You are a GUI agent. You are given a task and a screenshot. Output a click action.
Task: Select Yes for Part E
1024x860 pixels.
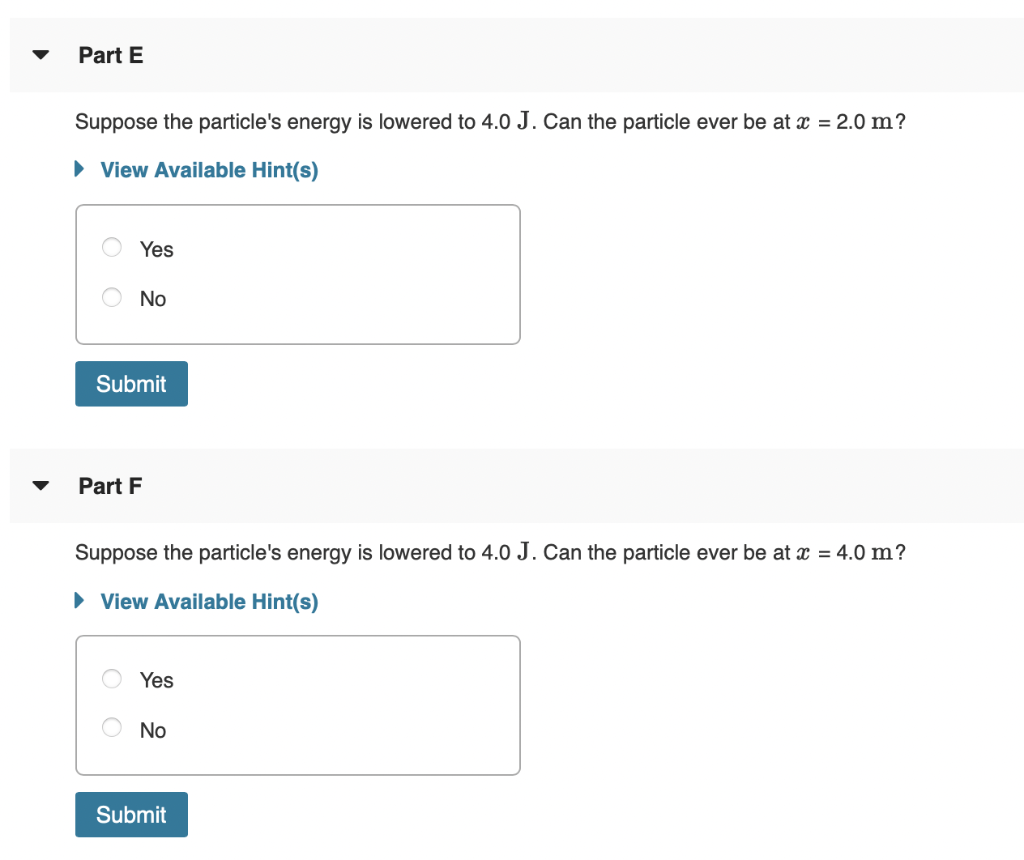pos(111,247)
